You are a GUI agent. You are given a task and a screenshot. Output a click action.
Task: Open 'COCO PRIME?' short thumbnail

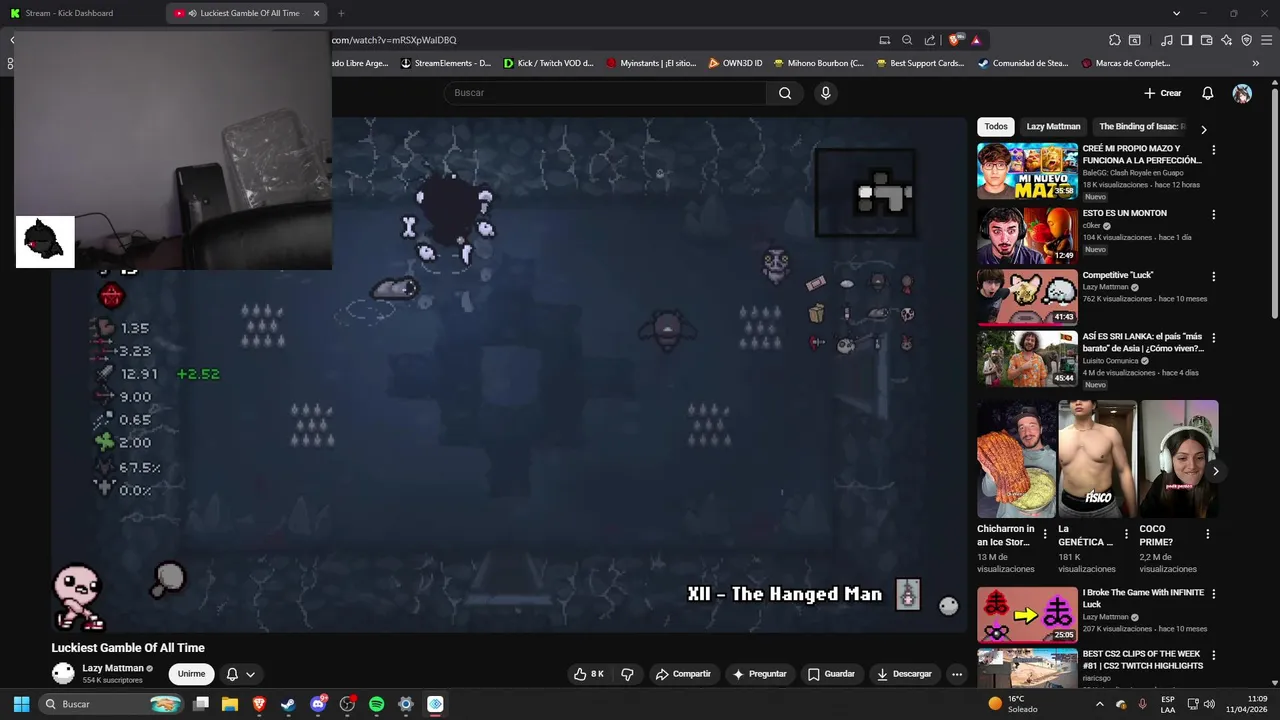tap(1179, 459)
